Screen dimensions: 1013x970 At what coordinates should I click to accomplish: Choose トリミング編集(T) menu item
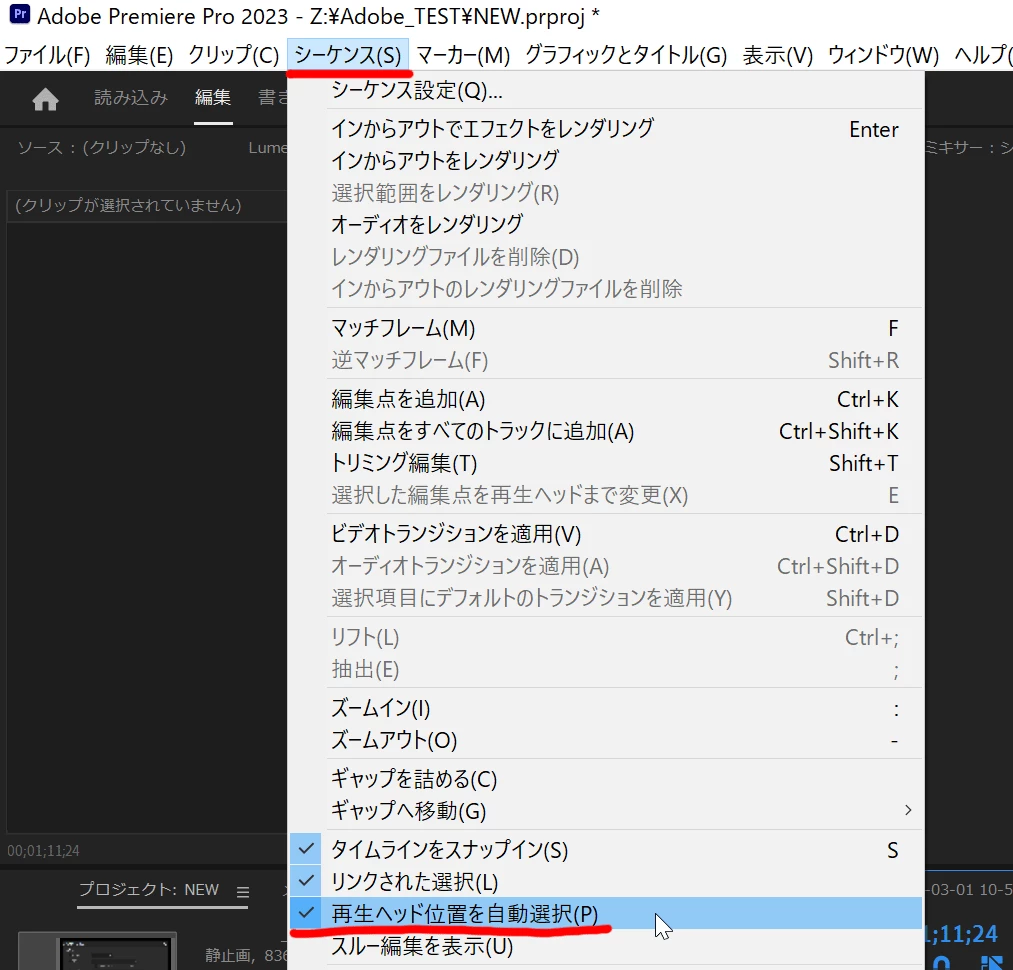pos(606,463)
